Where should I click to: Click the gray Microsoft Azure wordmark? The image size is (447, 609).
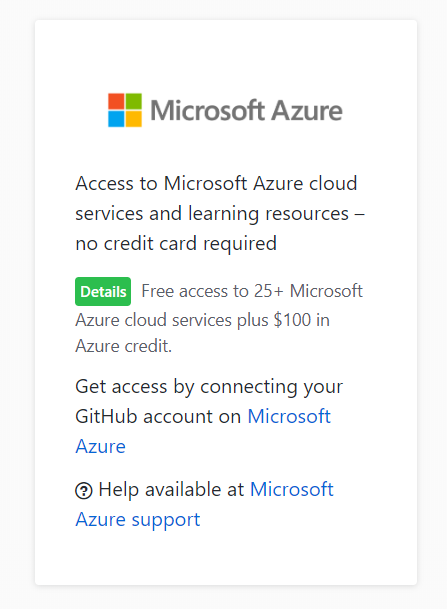pos(246,110)
